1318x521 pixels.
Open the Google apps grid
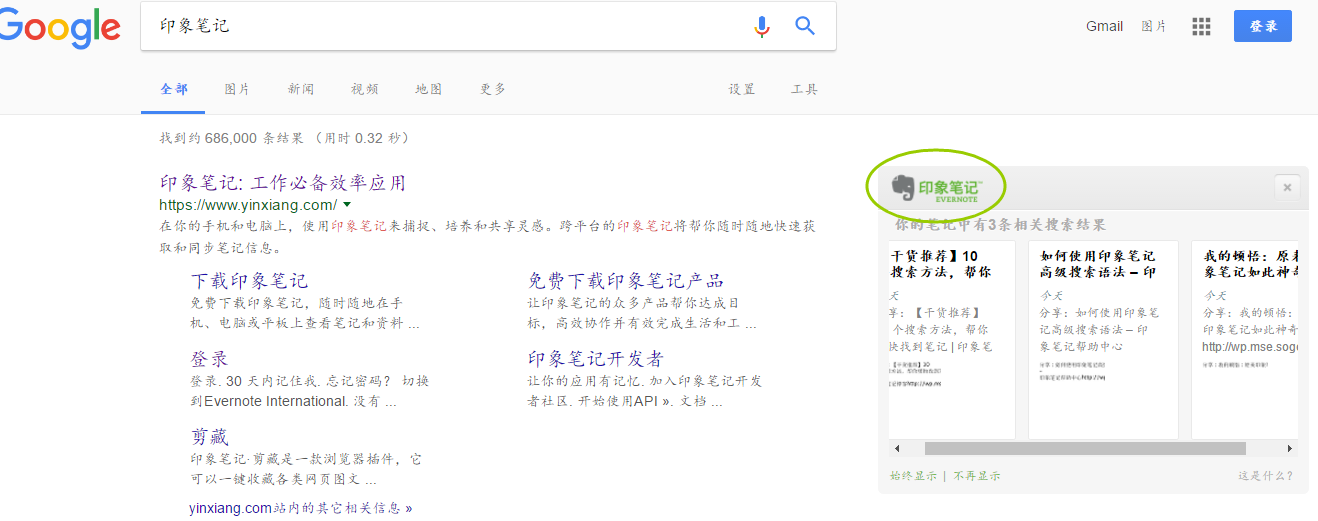point(1201,27)
